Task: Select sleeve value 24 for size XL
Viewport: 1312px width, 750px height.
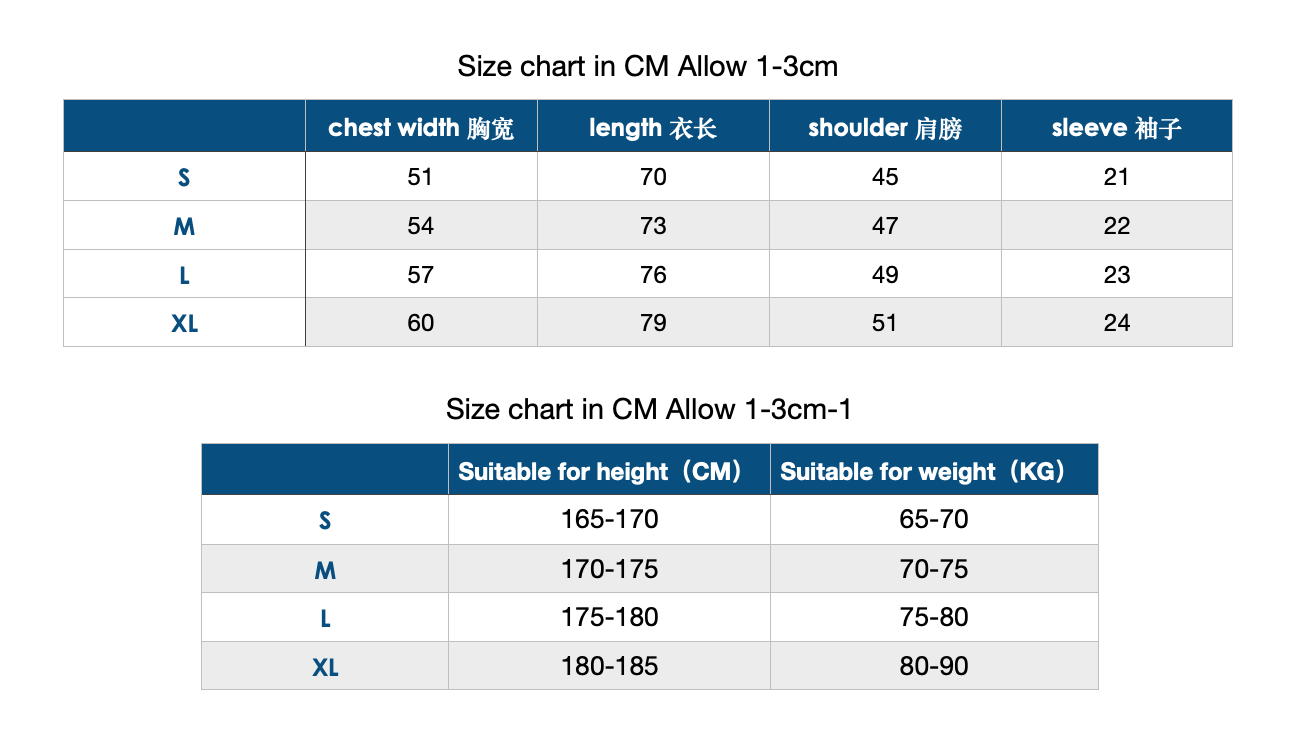Action: (1117, 323)
